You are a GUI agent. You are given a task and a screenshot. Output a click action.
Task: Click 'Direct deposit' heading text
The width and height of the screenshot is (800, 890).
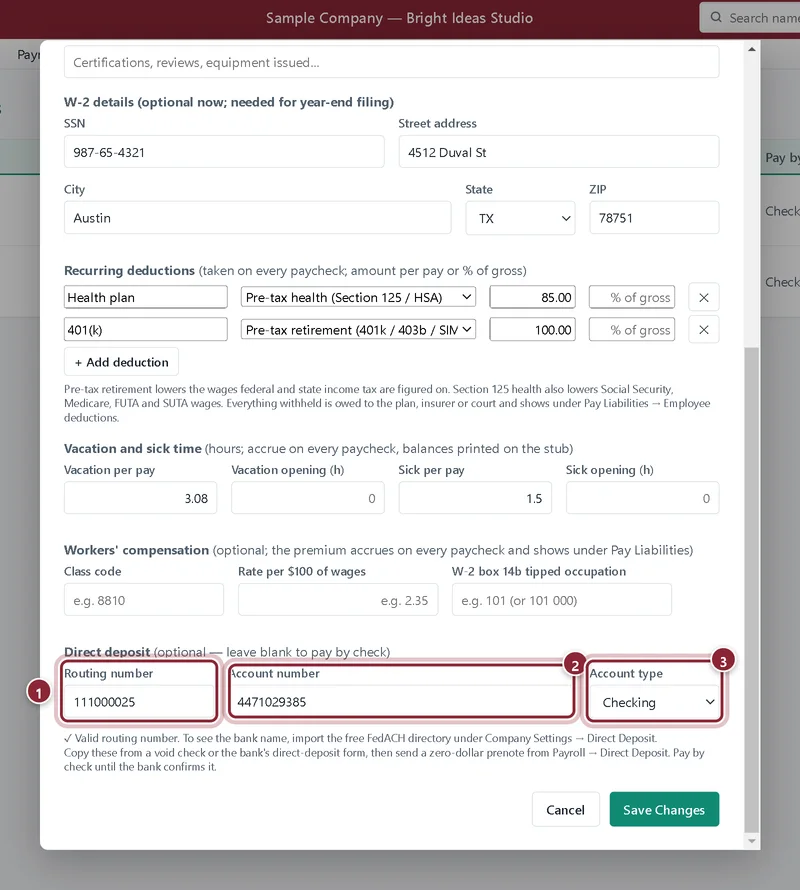coord(107,652)
